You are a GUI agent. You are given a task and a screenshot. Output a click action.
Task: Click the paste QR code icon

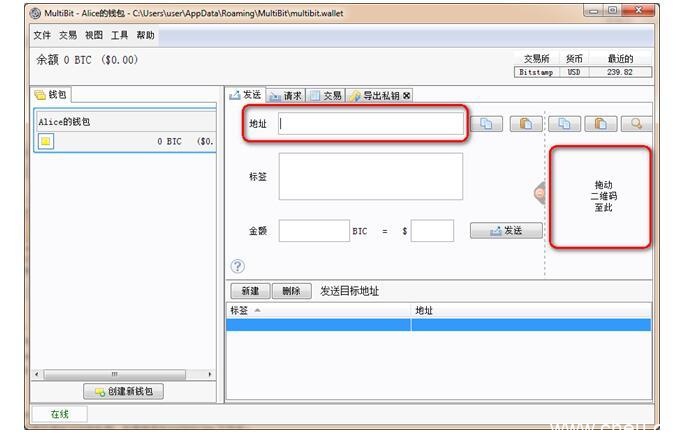[599, 124]
